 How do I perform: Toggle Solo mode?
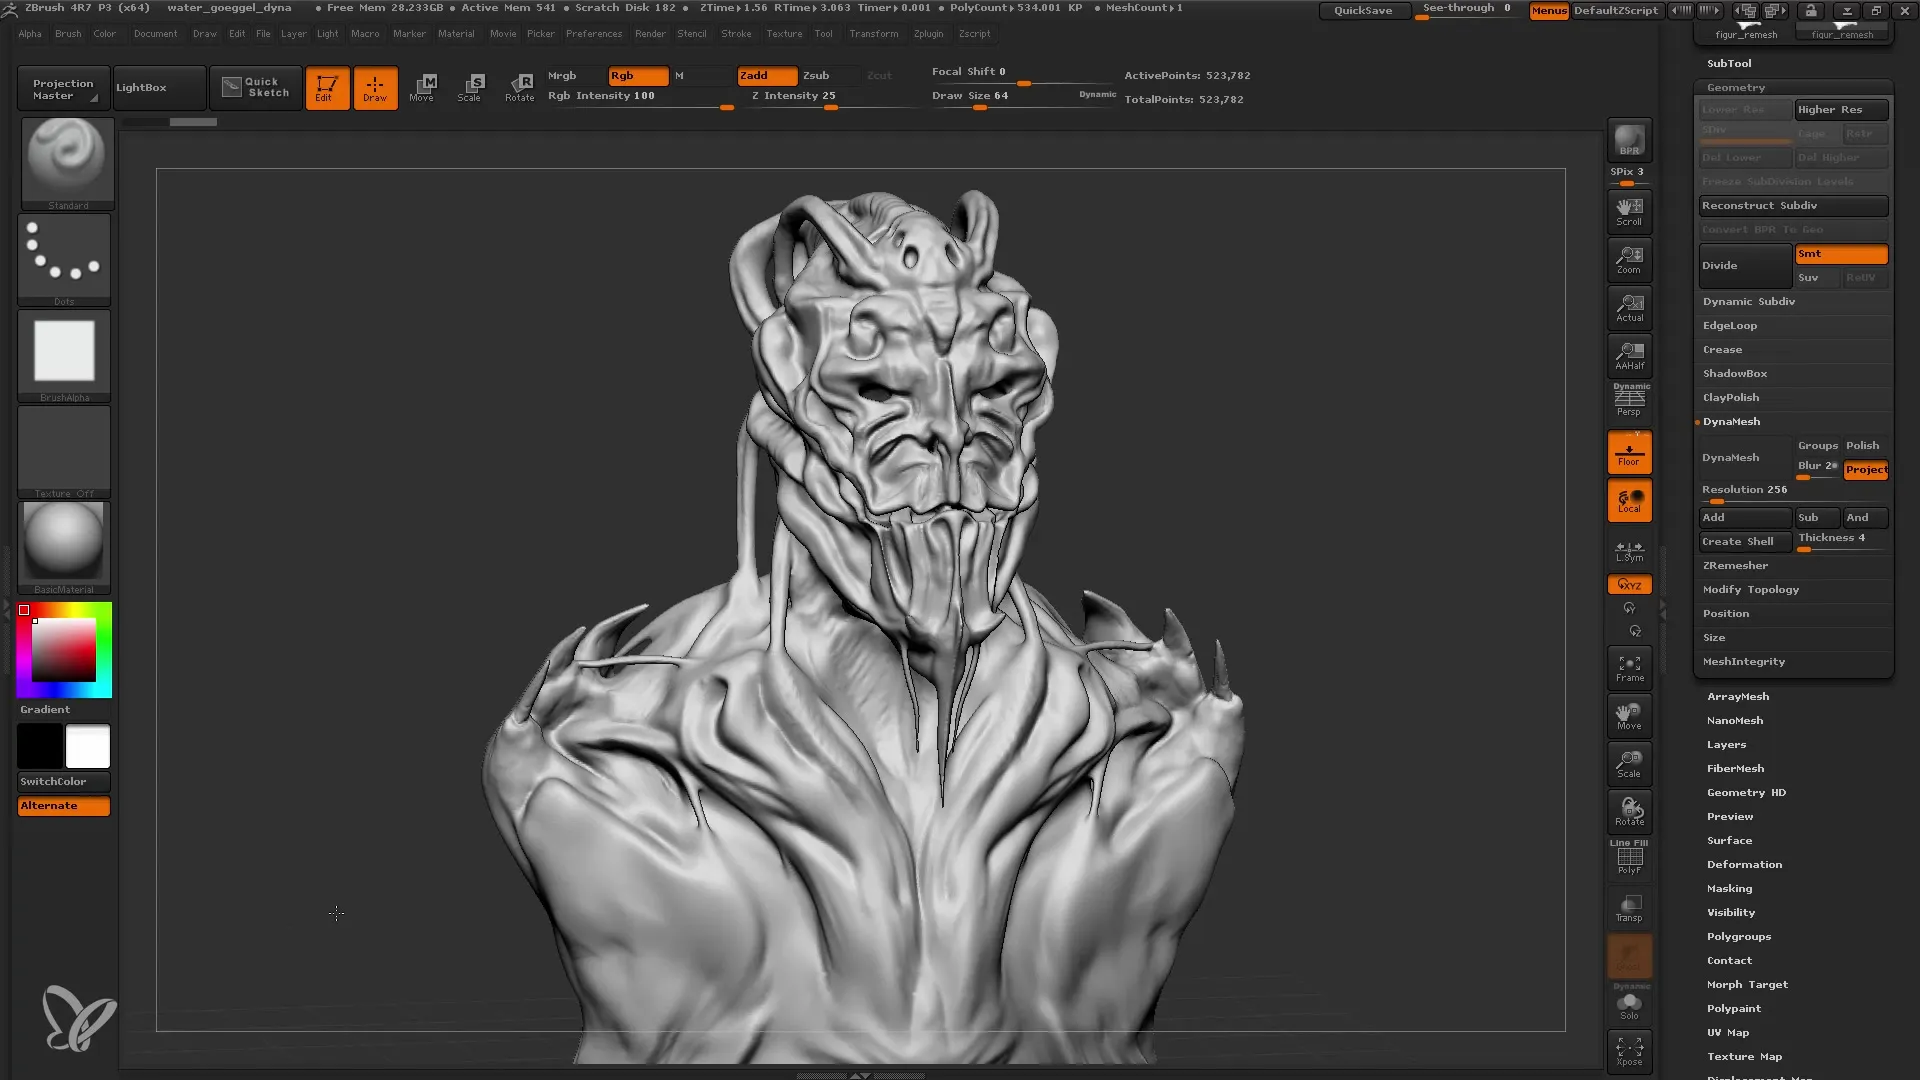[1629, 1005]
